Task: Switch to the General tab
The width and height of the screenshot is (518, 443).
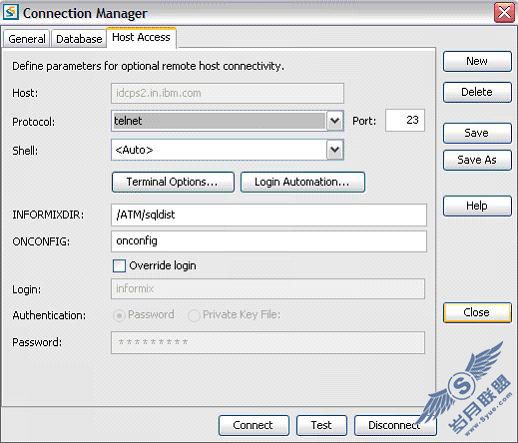Action: [x=27, y=39]
